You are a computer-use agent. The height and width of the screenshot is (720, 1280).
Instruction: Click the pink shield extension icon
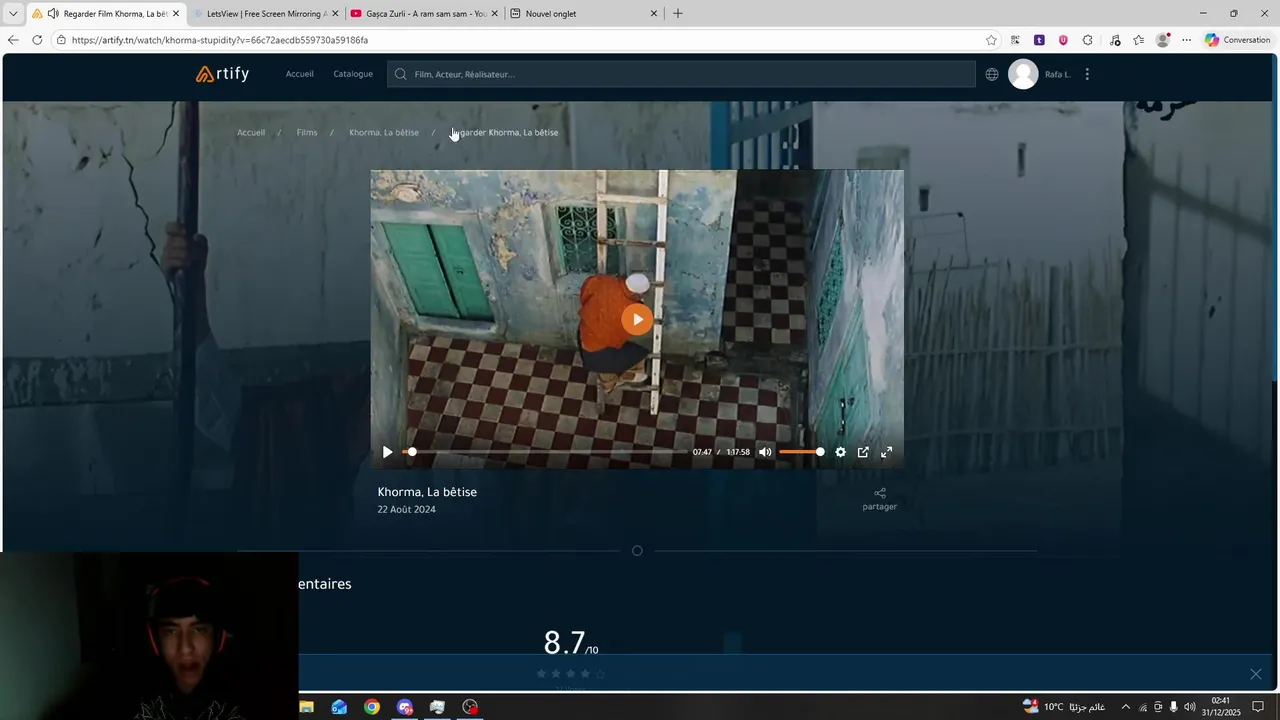coord(1063,40)
